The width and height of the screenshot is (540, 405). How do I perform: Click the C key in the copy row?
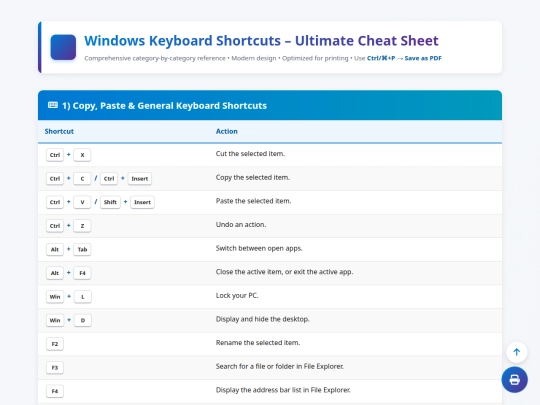coord(82,179)
